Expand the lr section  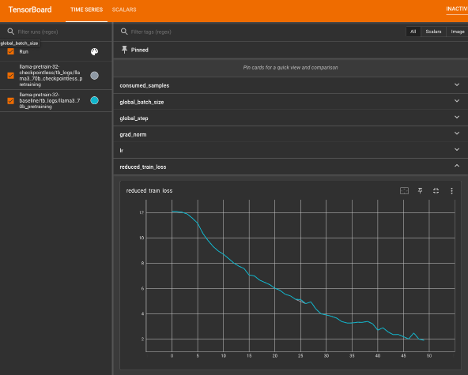point(457,150)
